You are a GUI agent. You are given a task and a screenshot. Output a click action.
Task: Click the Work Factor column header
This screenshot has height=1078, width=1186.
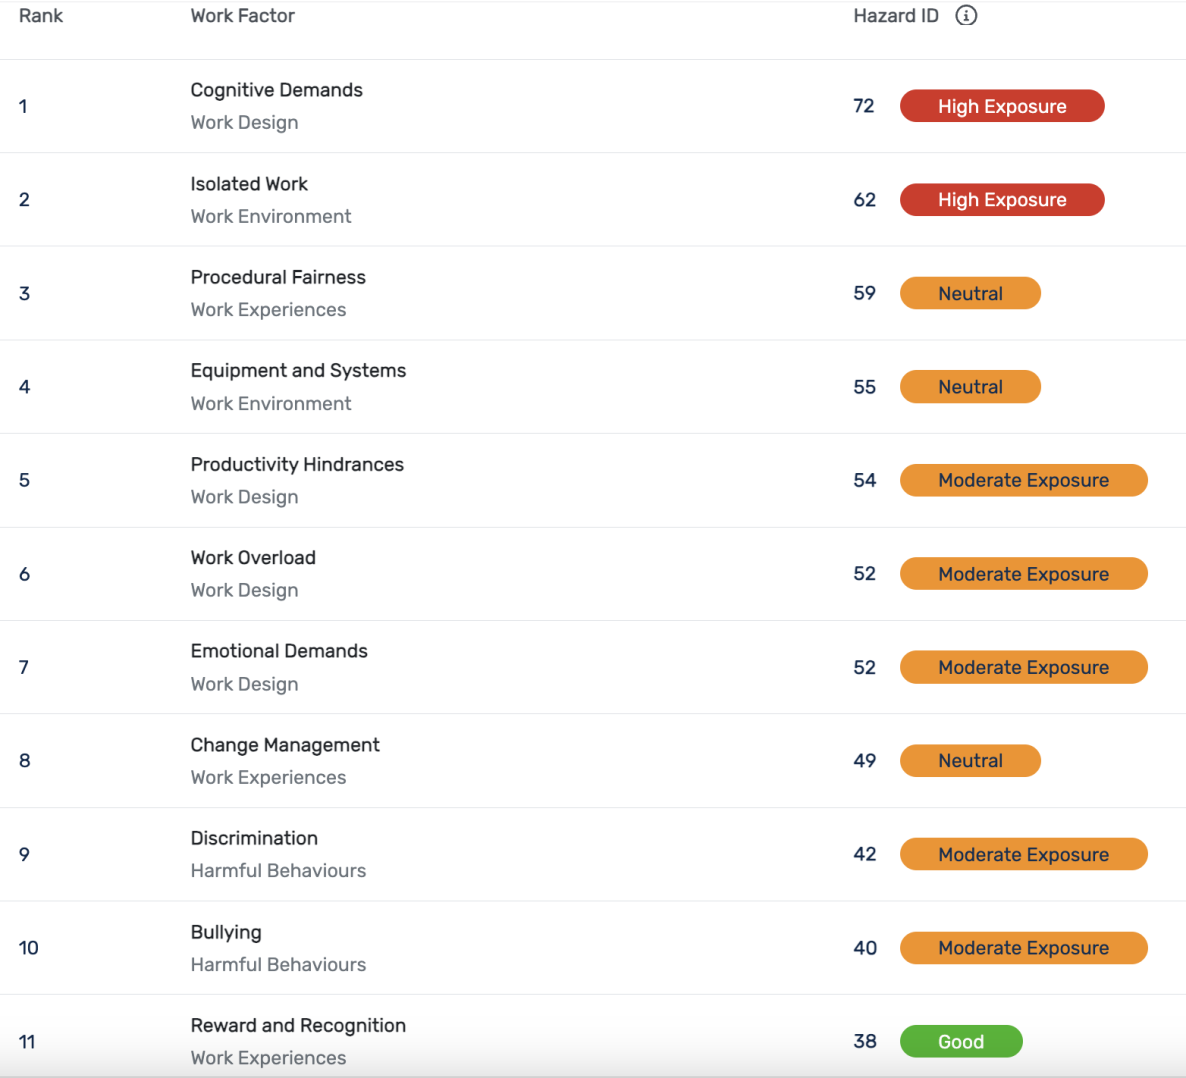[x=242, y=16]
